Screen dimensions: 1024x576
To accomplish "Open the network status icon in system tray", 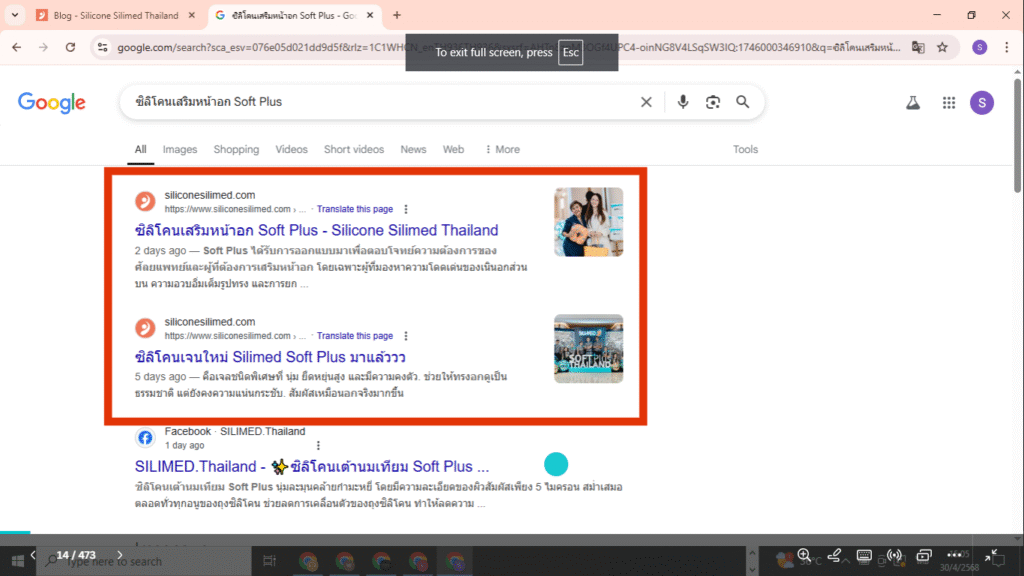I will [894, 556].
